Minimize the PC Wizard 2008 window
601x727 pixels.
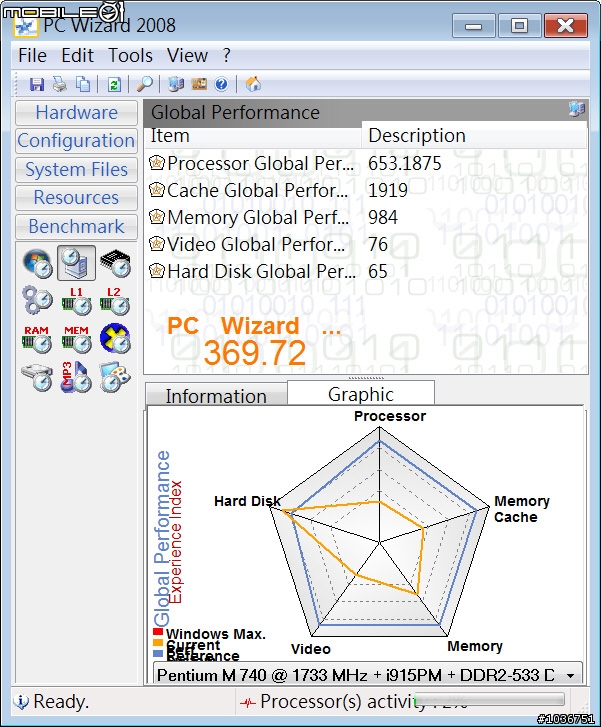pos(473,26)
